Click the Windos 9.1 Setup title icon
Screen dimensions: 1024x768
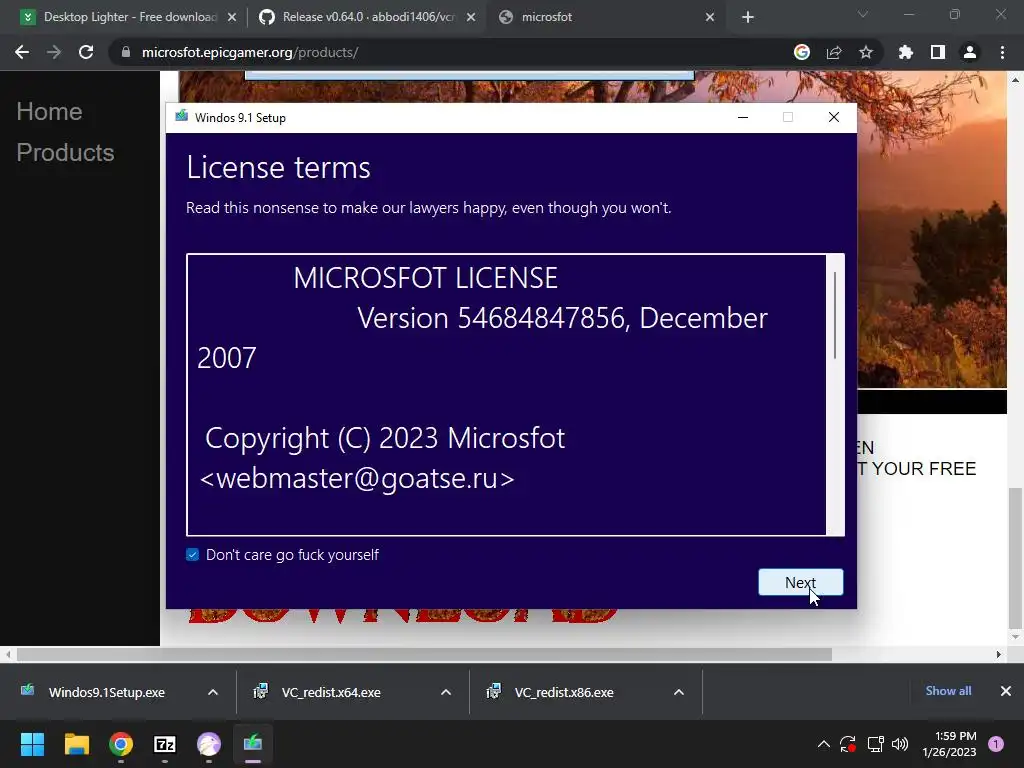click(182, 117)
